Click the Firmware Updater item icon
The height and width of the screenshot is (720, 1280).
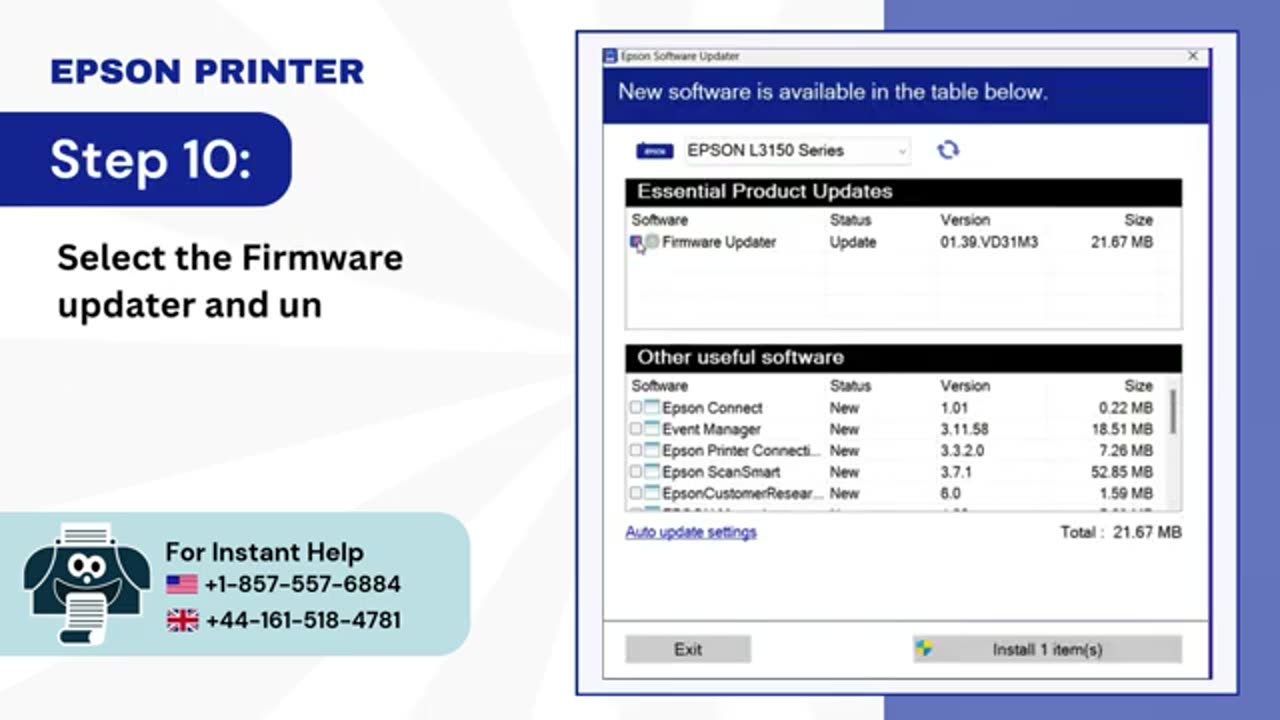[652, 242]
